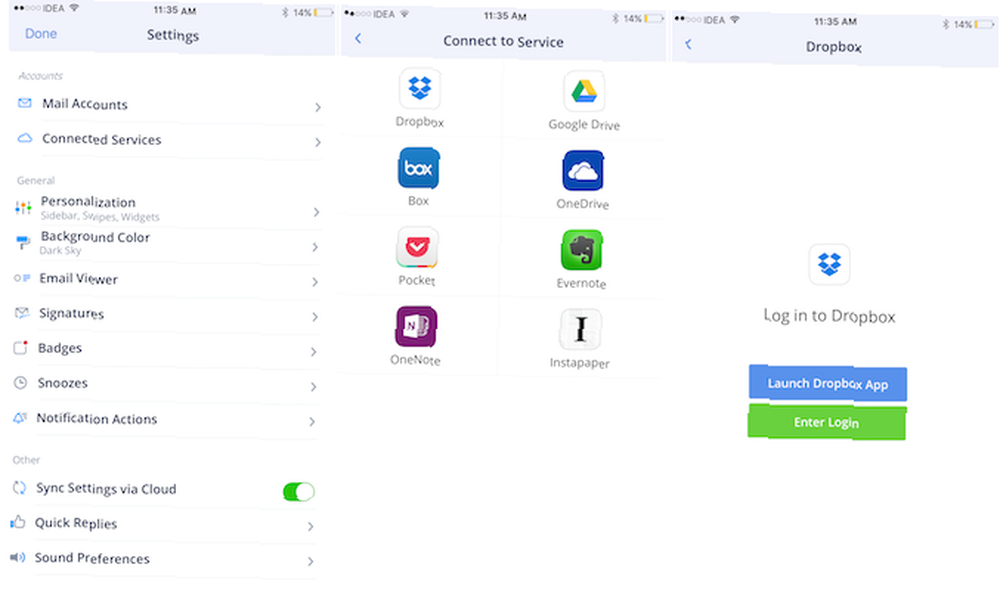Tap Done in Settings header

click(x=41, y=33)
